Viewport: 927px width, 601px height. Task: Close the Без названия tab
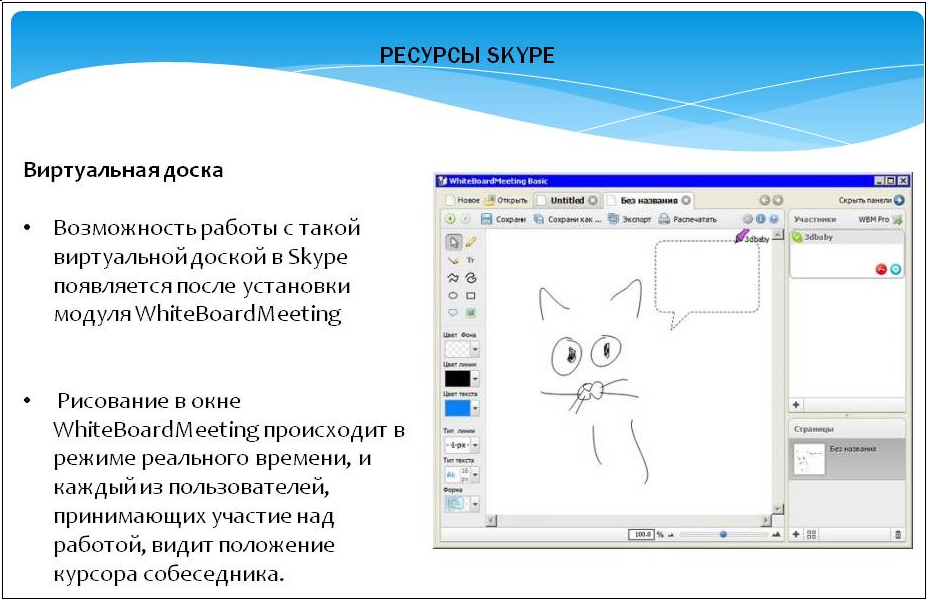(x=686, y=200)
